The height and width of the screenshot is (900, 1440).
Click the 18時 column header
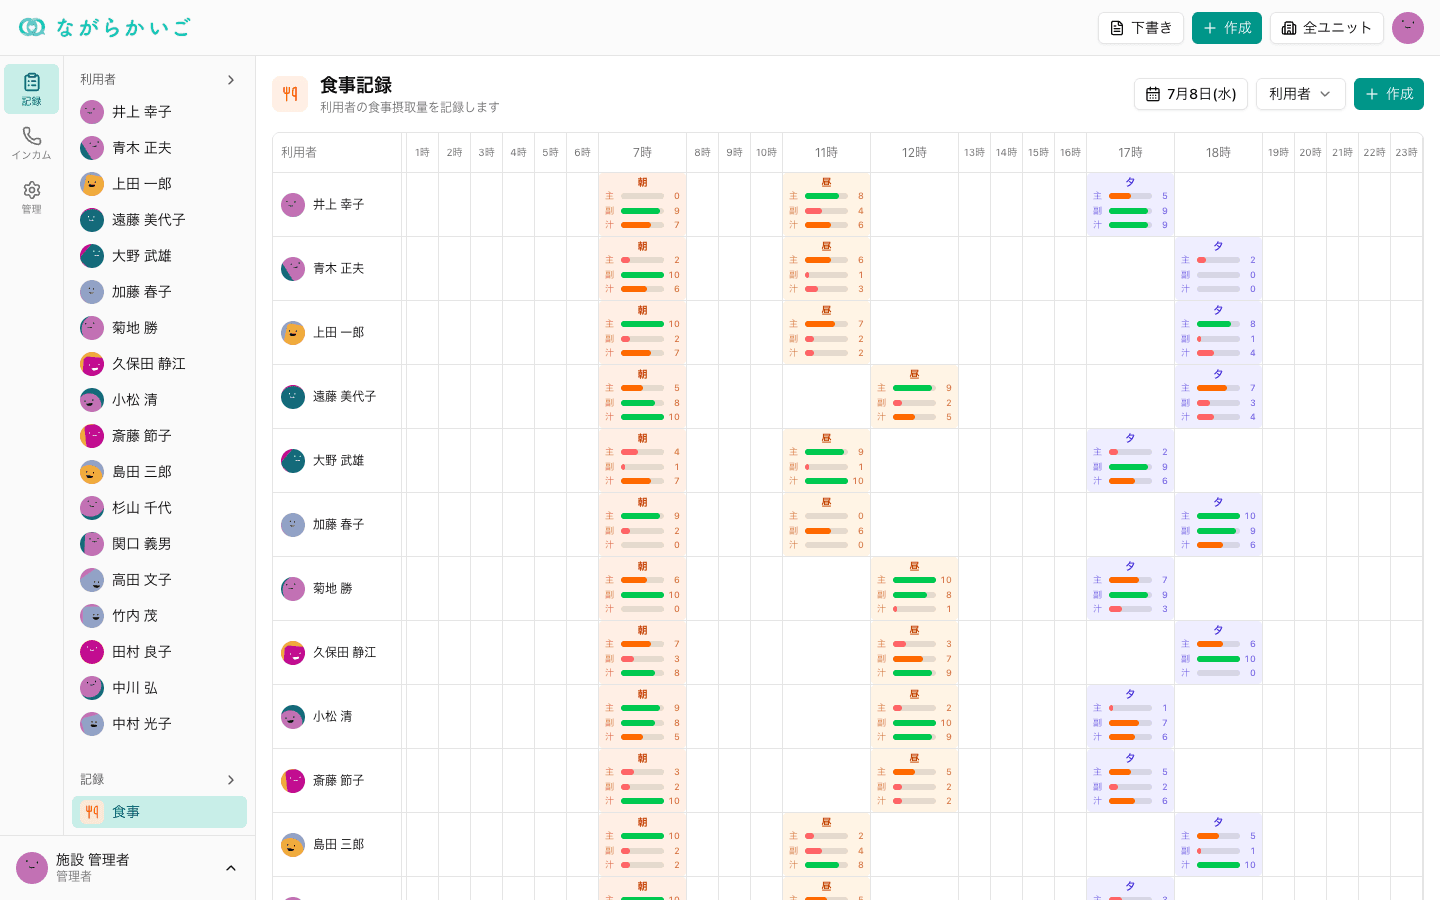1218,152
